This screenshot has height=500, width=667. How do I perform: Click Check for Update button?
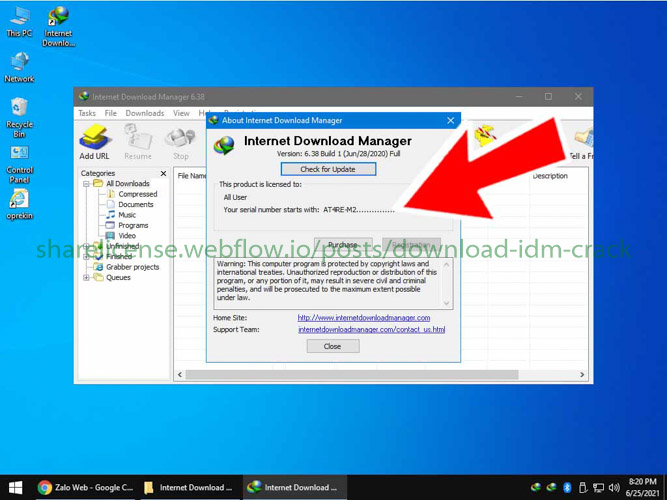tap(328, 169)
